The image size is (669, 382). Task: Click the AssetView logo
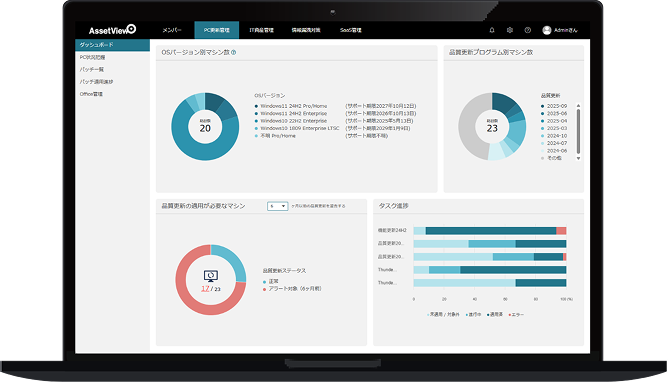click(112, 30)
